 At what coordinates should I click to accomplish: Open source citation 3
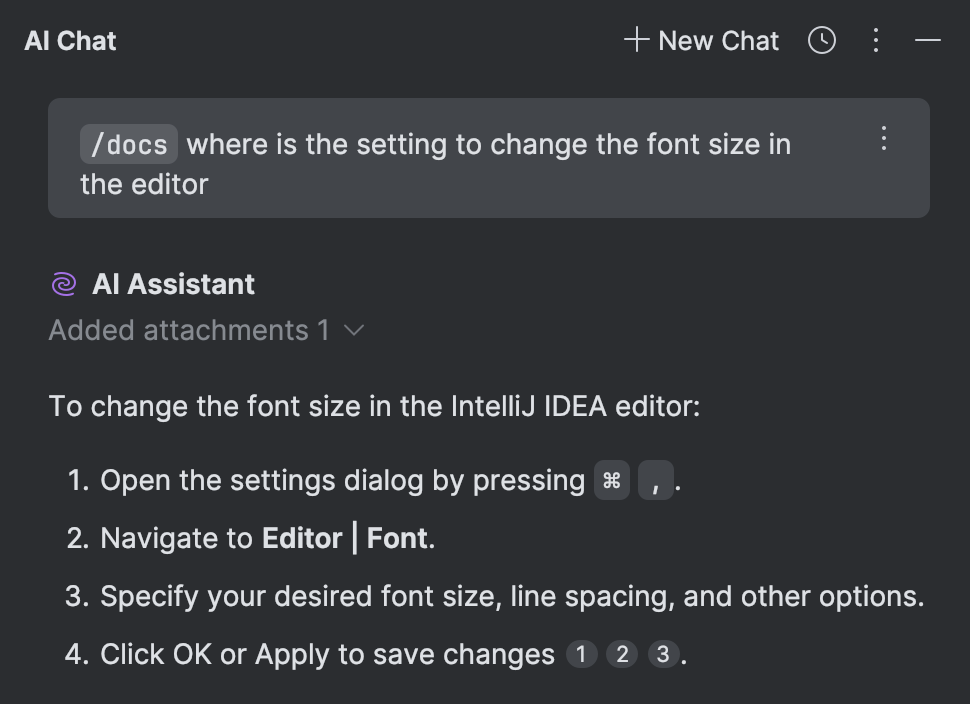point(663,654)
